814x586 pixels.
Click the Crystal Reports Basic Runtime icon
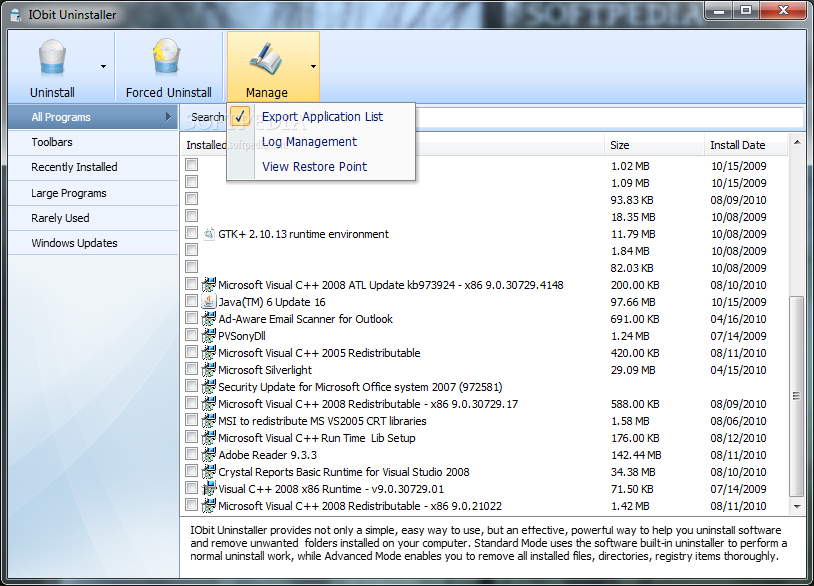209,472
